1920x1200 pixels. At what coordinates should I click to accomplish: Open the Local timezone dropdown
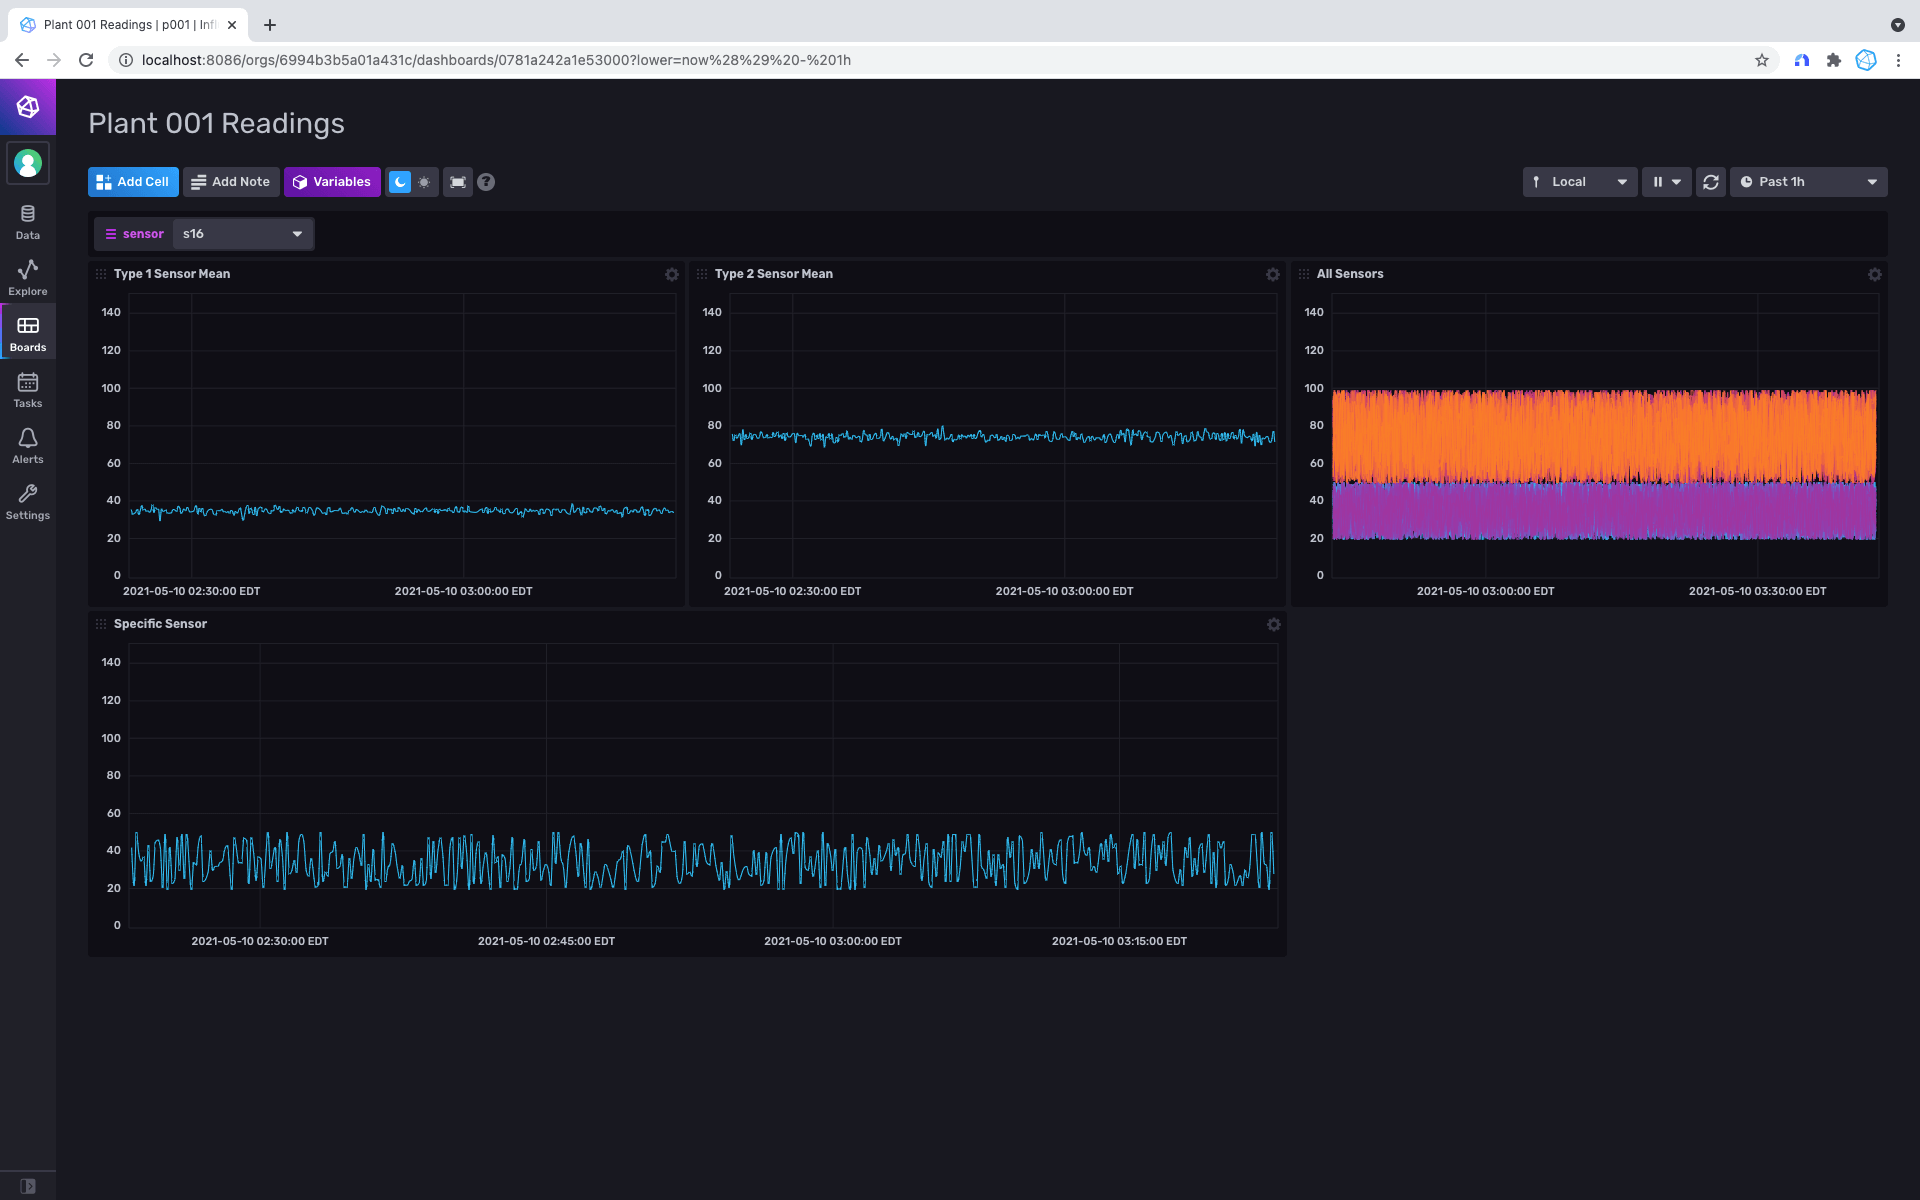1579,182
